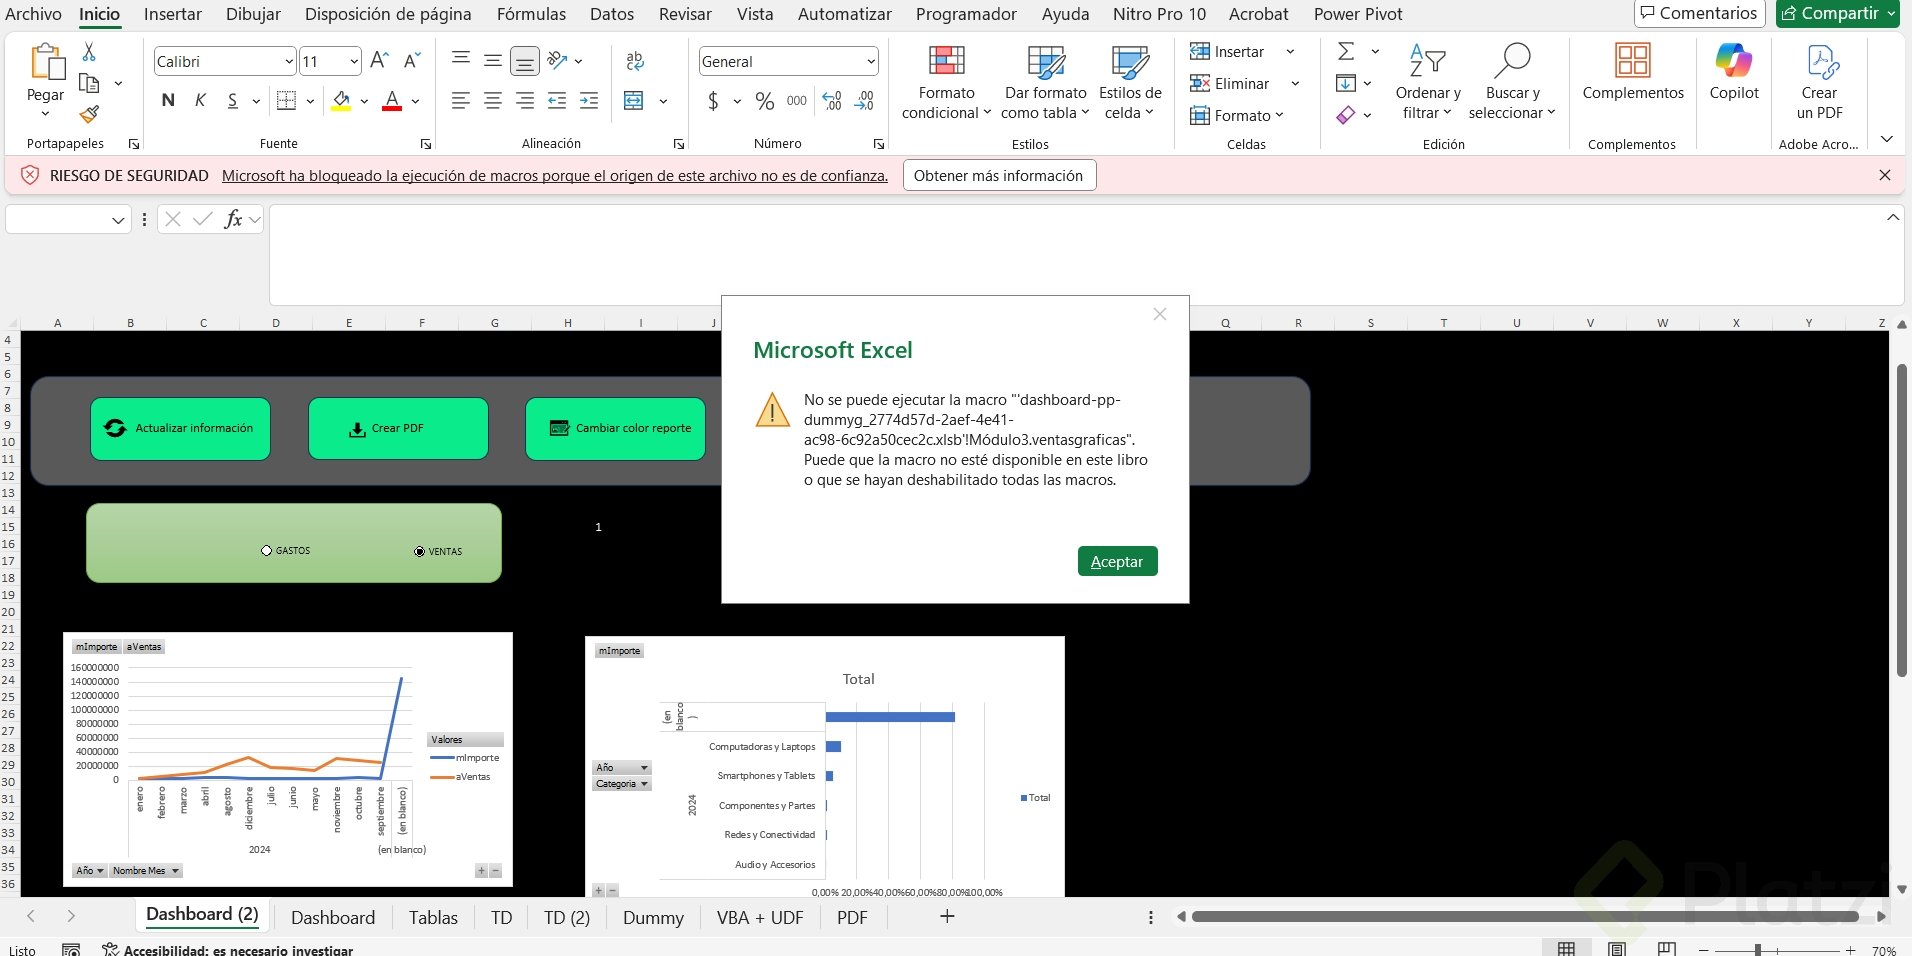Click the percent style icon
The height and width of the screenshot is (956, 1912).
[x=765, y=101]
